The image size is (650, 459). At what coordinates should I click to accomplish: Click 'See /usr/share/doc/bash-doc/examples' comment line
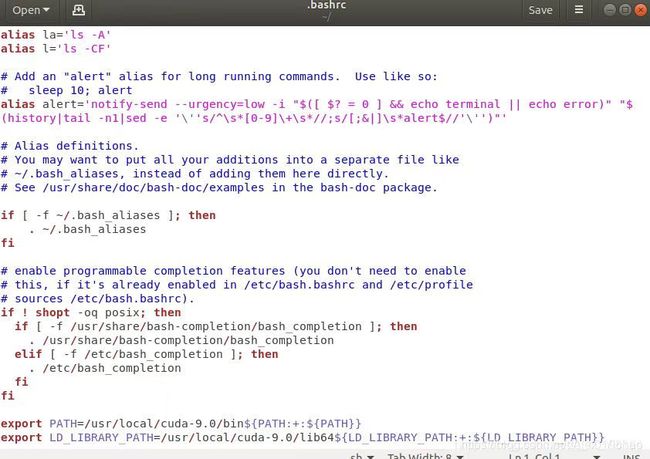[219, 188]
